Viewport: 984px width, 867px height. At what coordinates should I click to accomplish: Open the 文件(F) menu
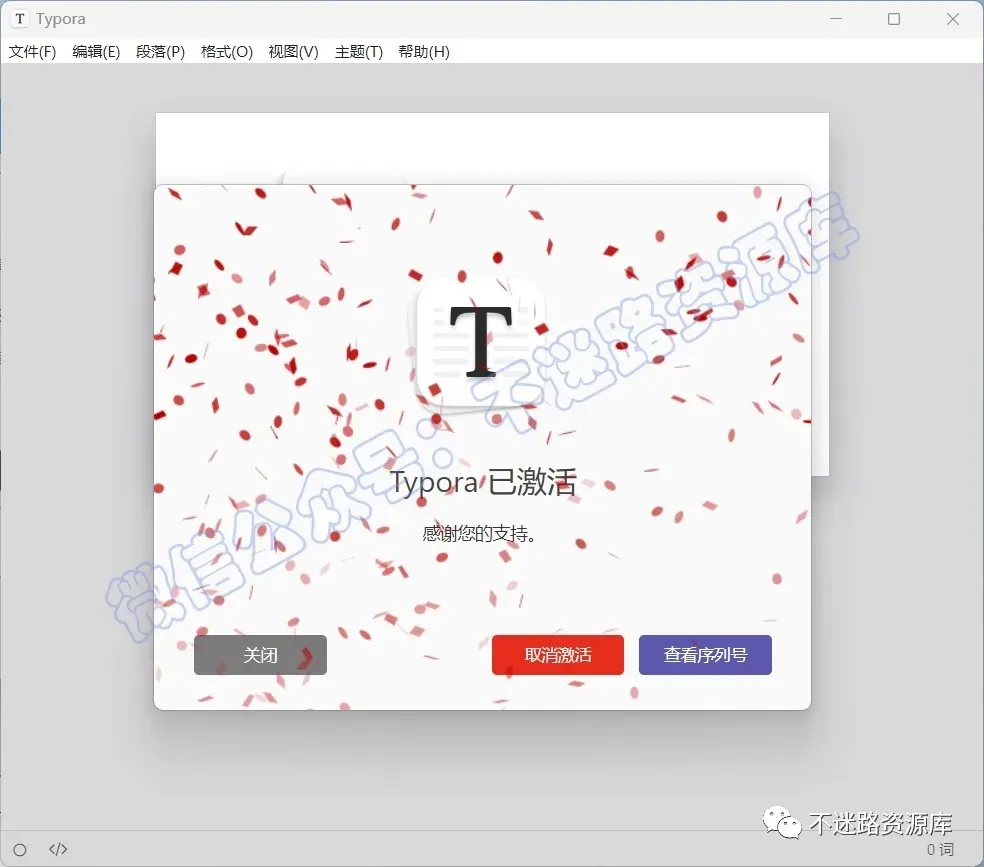click(x=33, y=51)
